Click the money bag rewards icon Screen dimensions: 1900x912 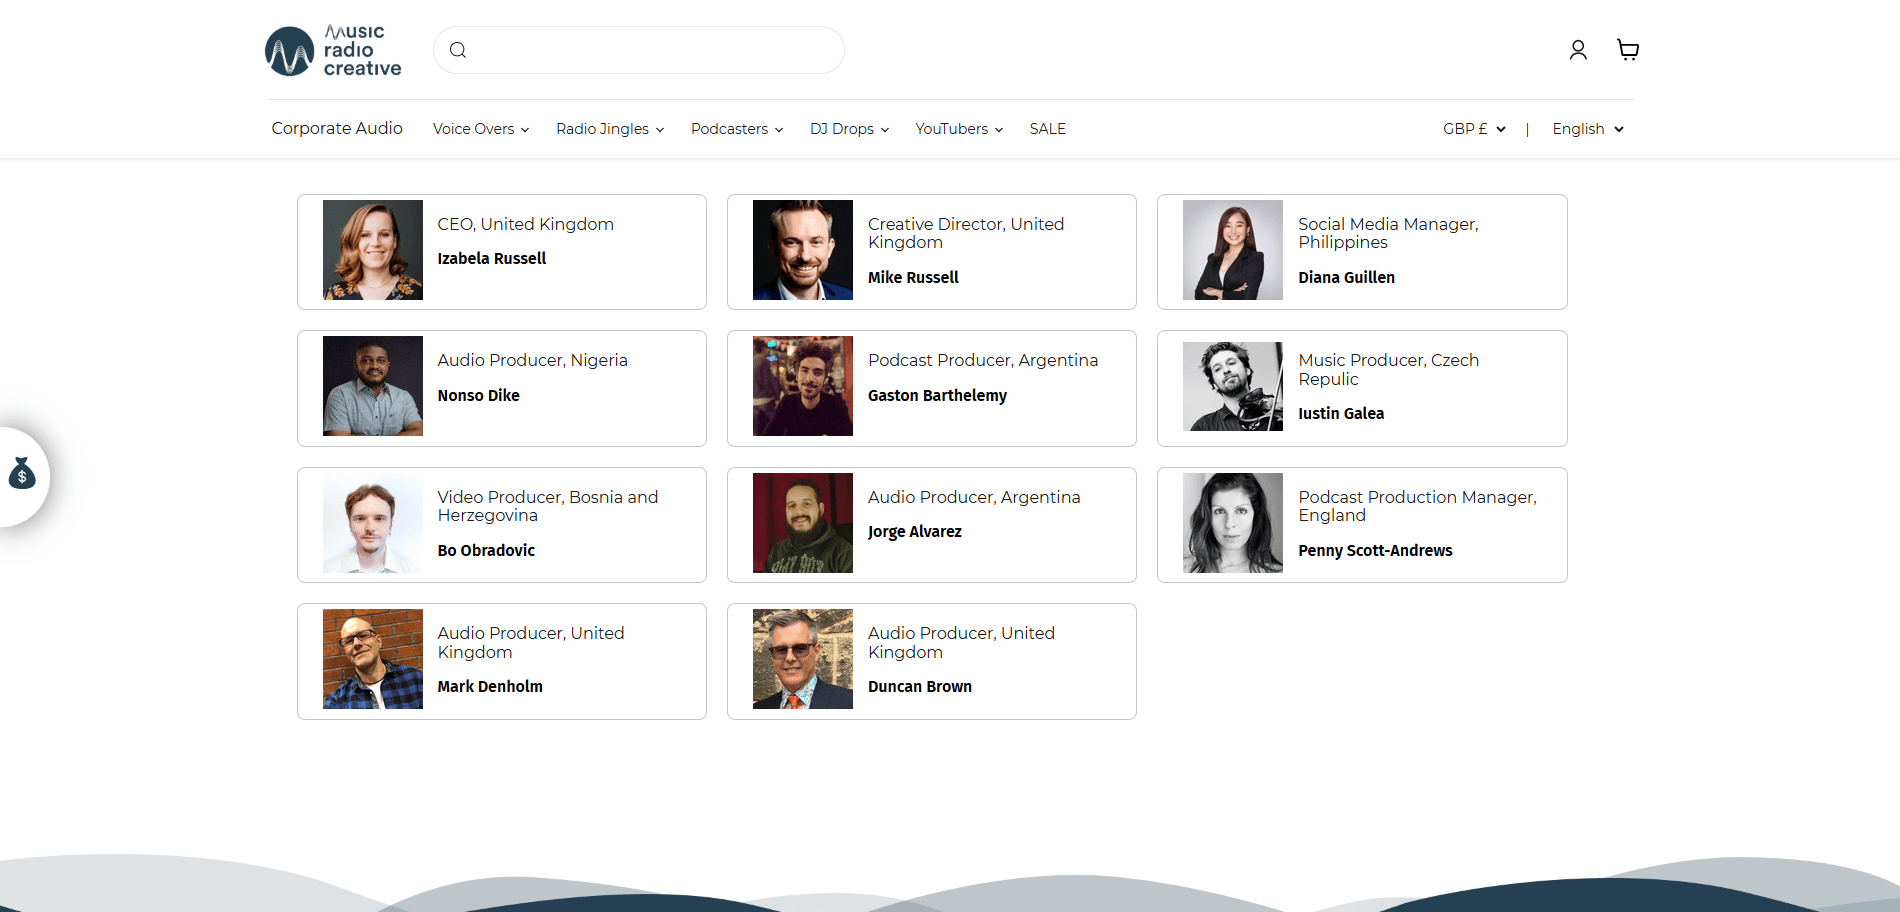(x=21, y=475)
